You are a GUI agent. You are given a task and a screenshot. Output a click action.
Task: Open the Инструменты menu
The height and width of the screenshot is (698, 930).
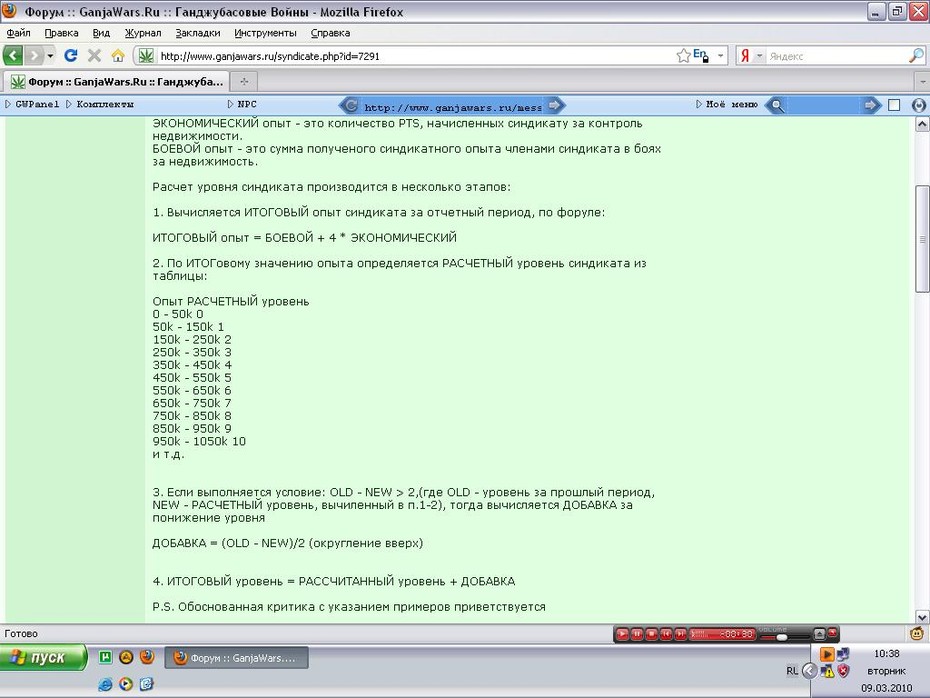[265, 33]
